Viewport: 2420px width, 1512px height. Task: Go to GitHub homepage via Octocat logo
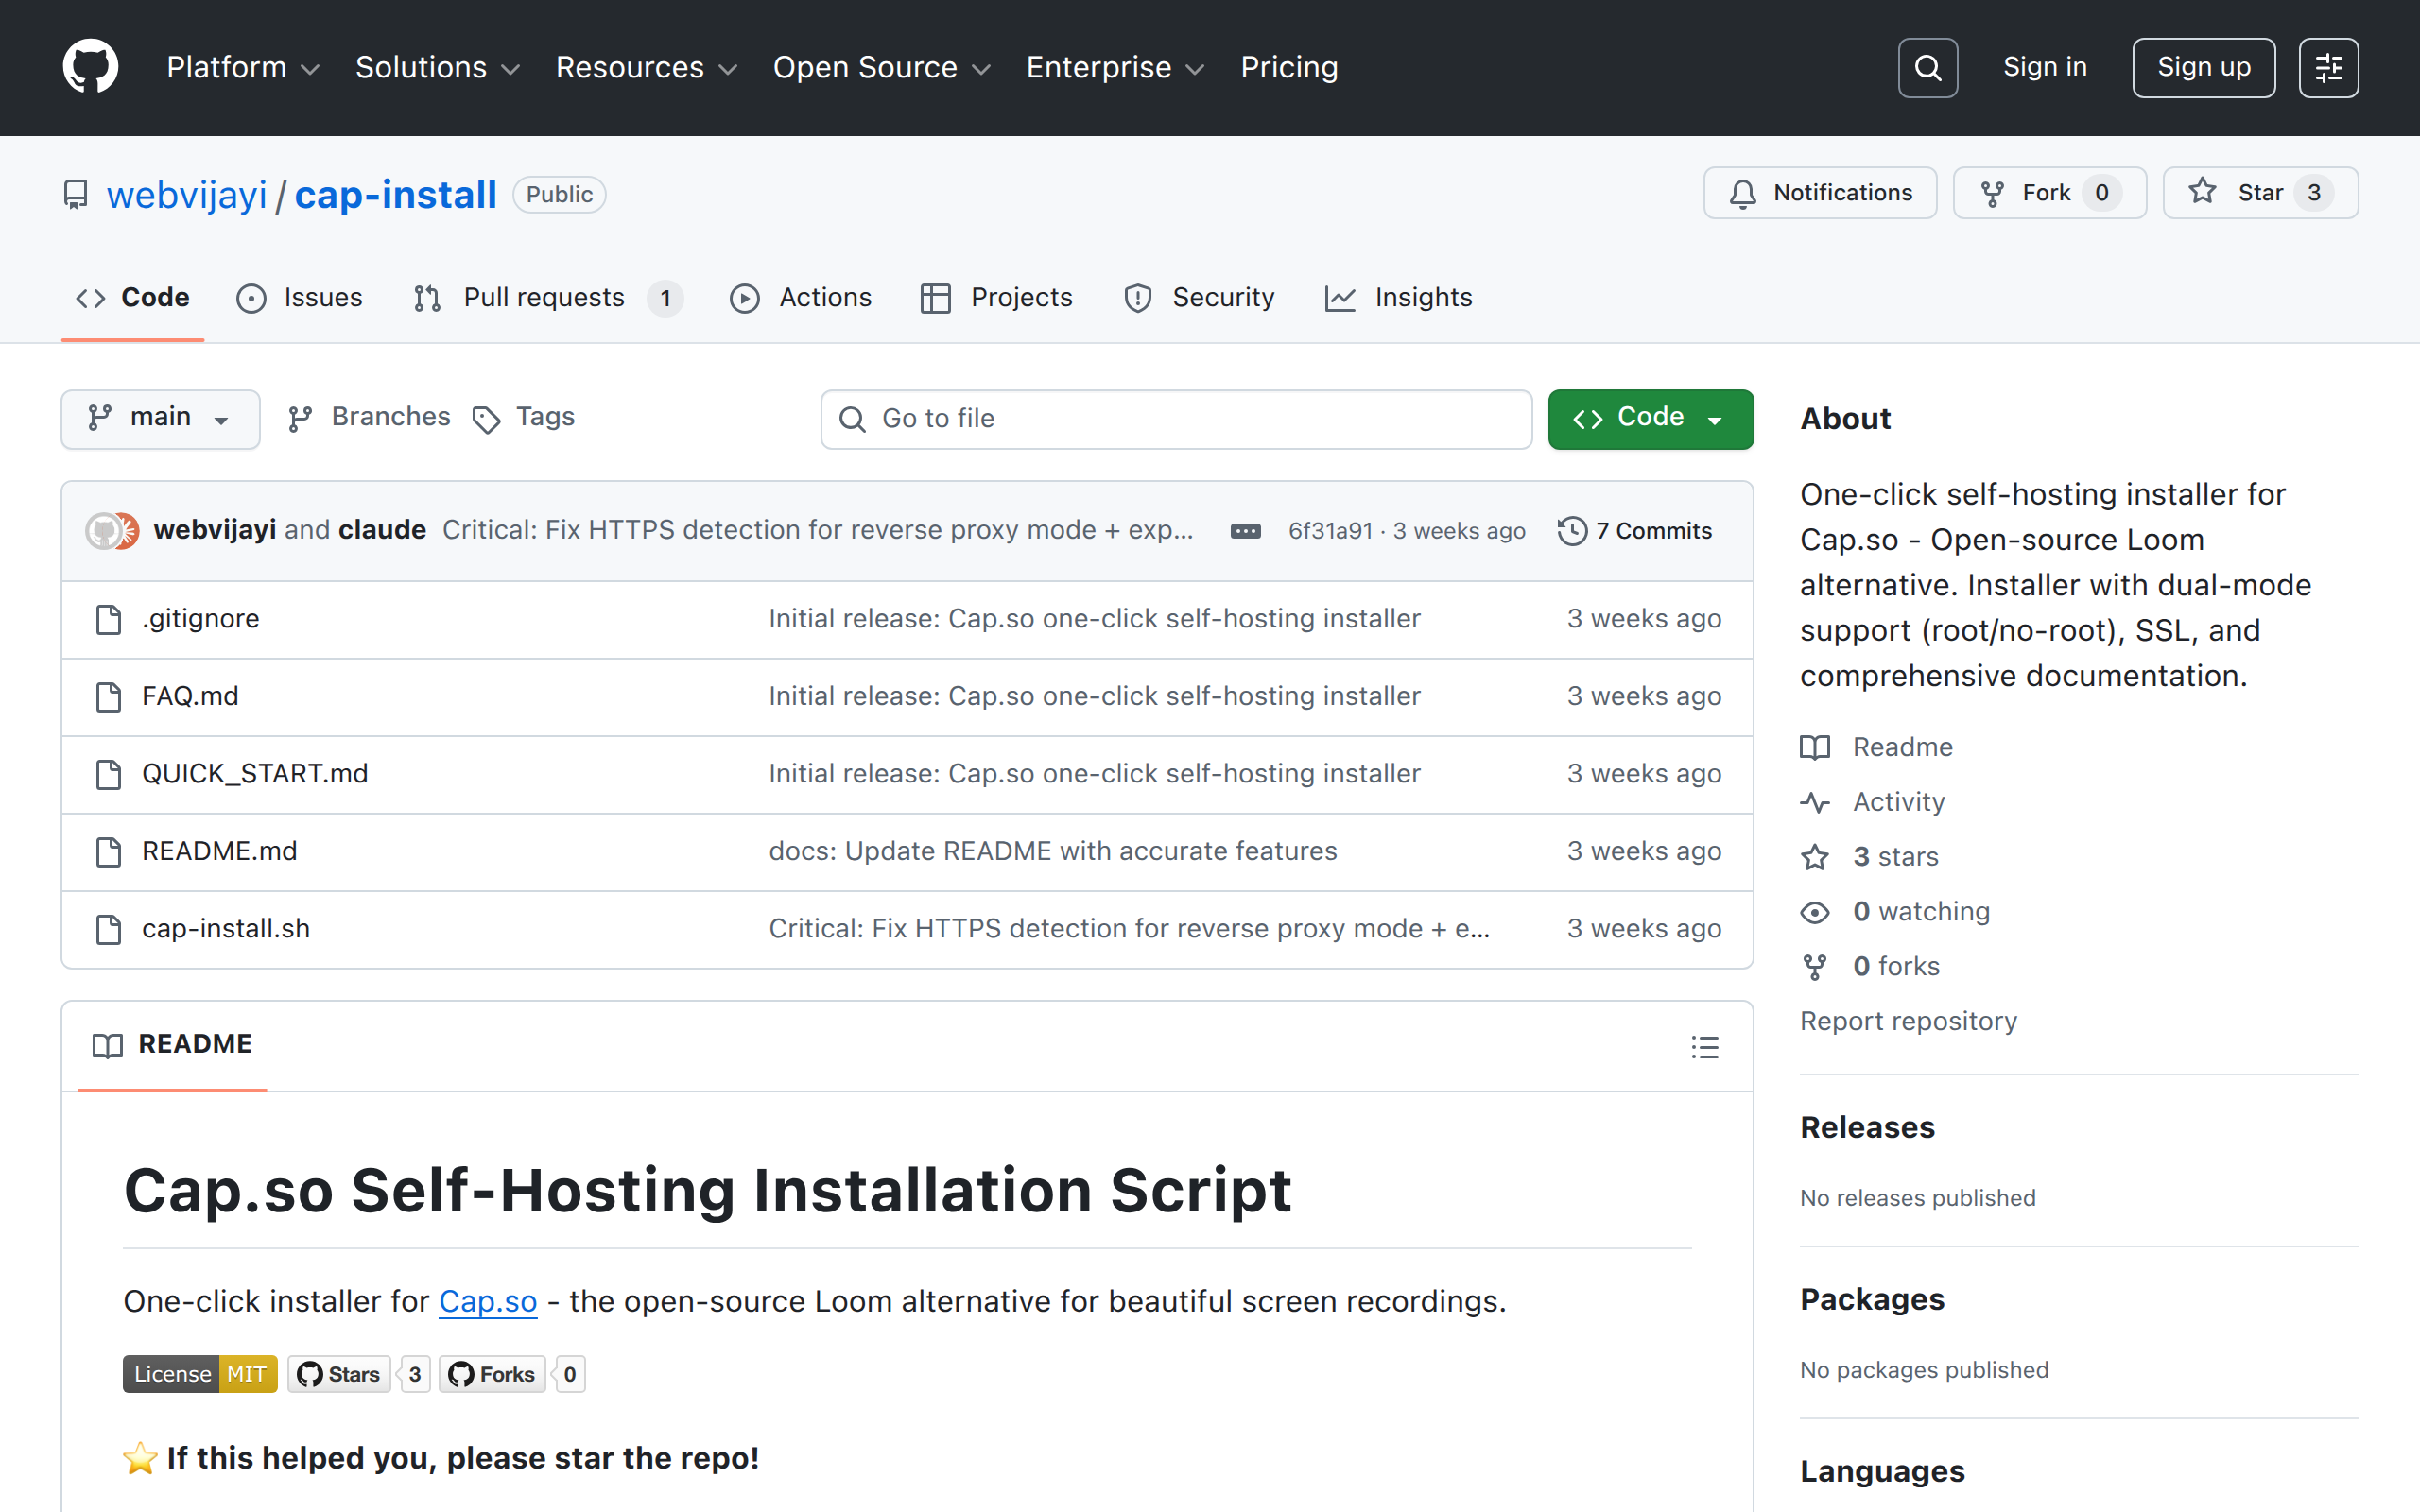(90, 67)
